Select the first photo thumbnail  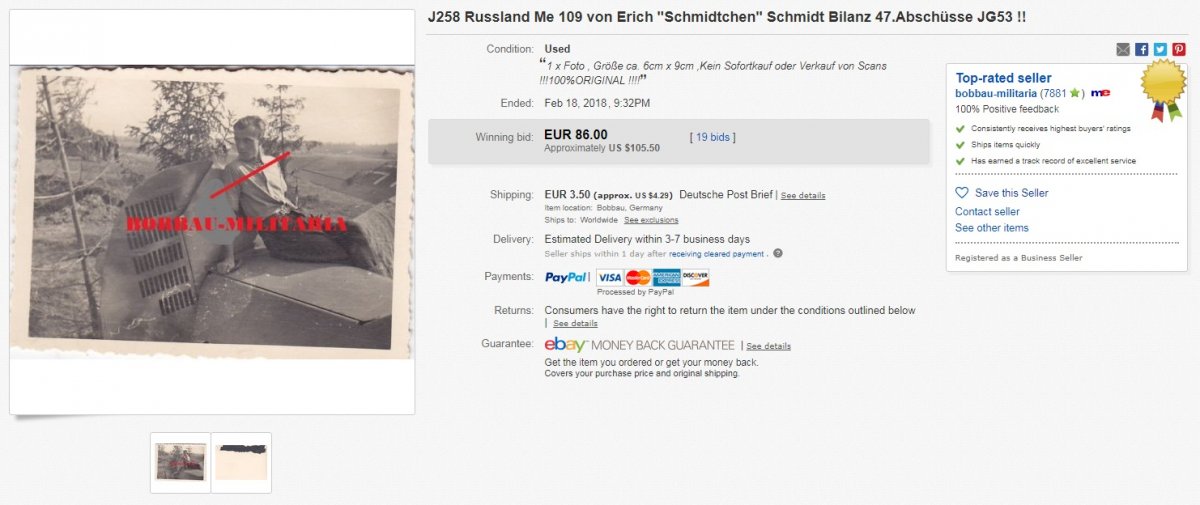coord(181,462)
